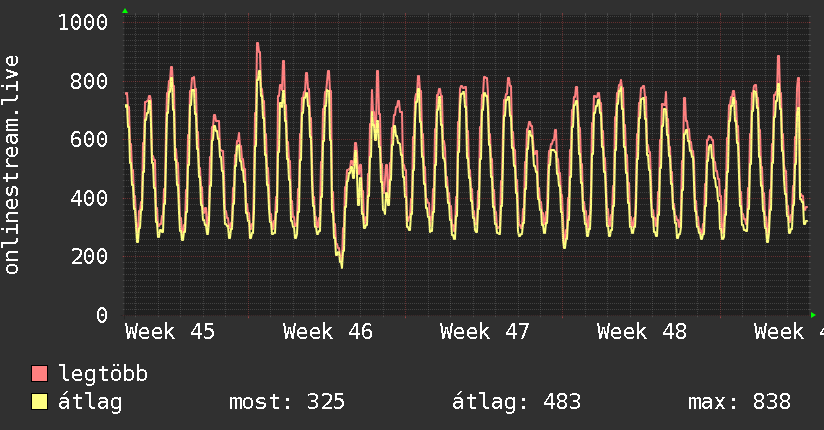Viewport: 824px width, 430px height.
Task: Click the most: 325 value
Action: pyautogui.click(x=287, y=402)
